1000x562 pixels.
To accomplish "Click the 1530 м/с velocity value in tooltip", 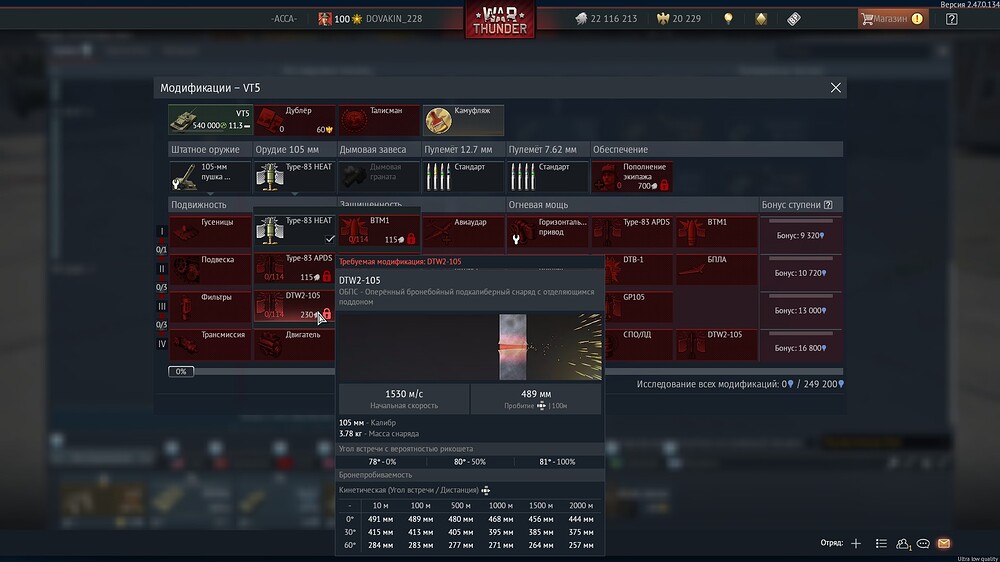I will (x=404, y=394).
